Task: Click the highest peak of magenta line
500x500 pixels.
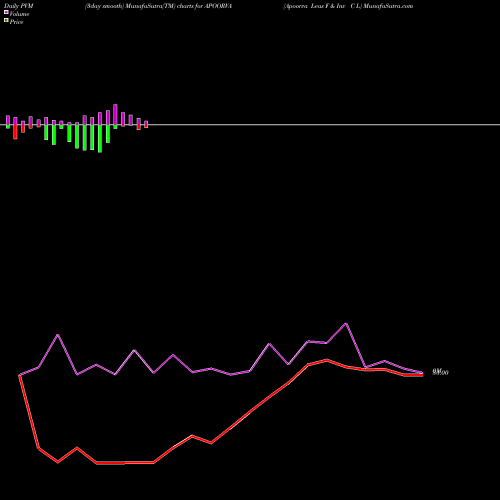Action: (x=346, y=323)
